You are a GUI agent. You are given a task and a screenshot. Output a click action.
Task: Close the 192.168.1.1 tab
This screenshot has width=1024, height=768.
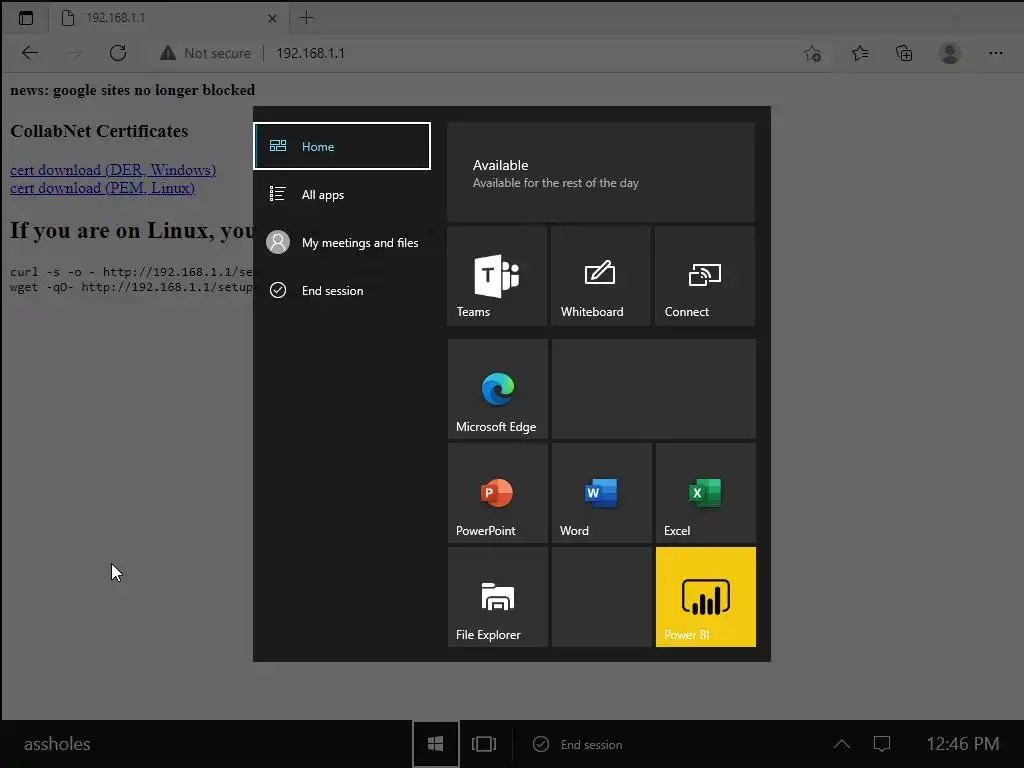coord(272,18)
